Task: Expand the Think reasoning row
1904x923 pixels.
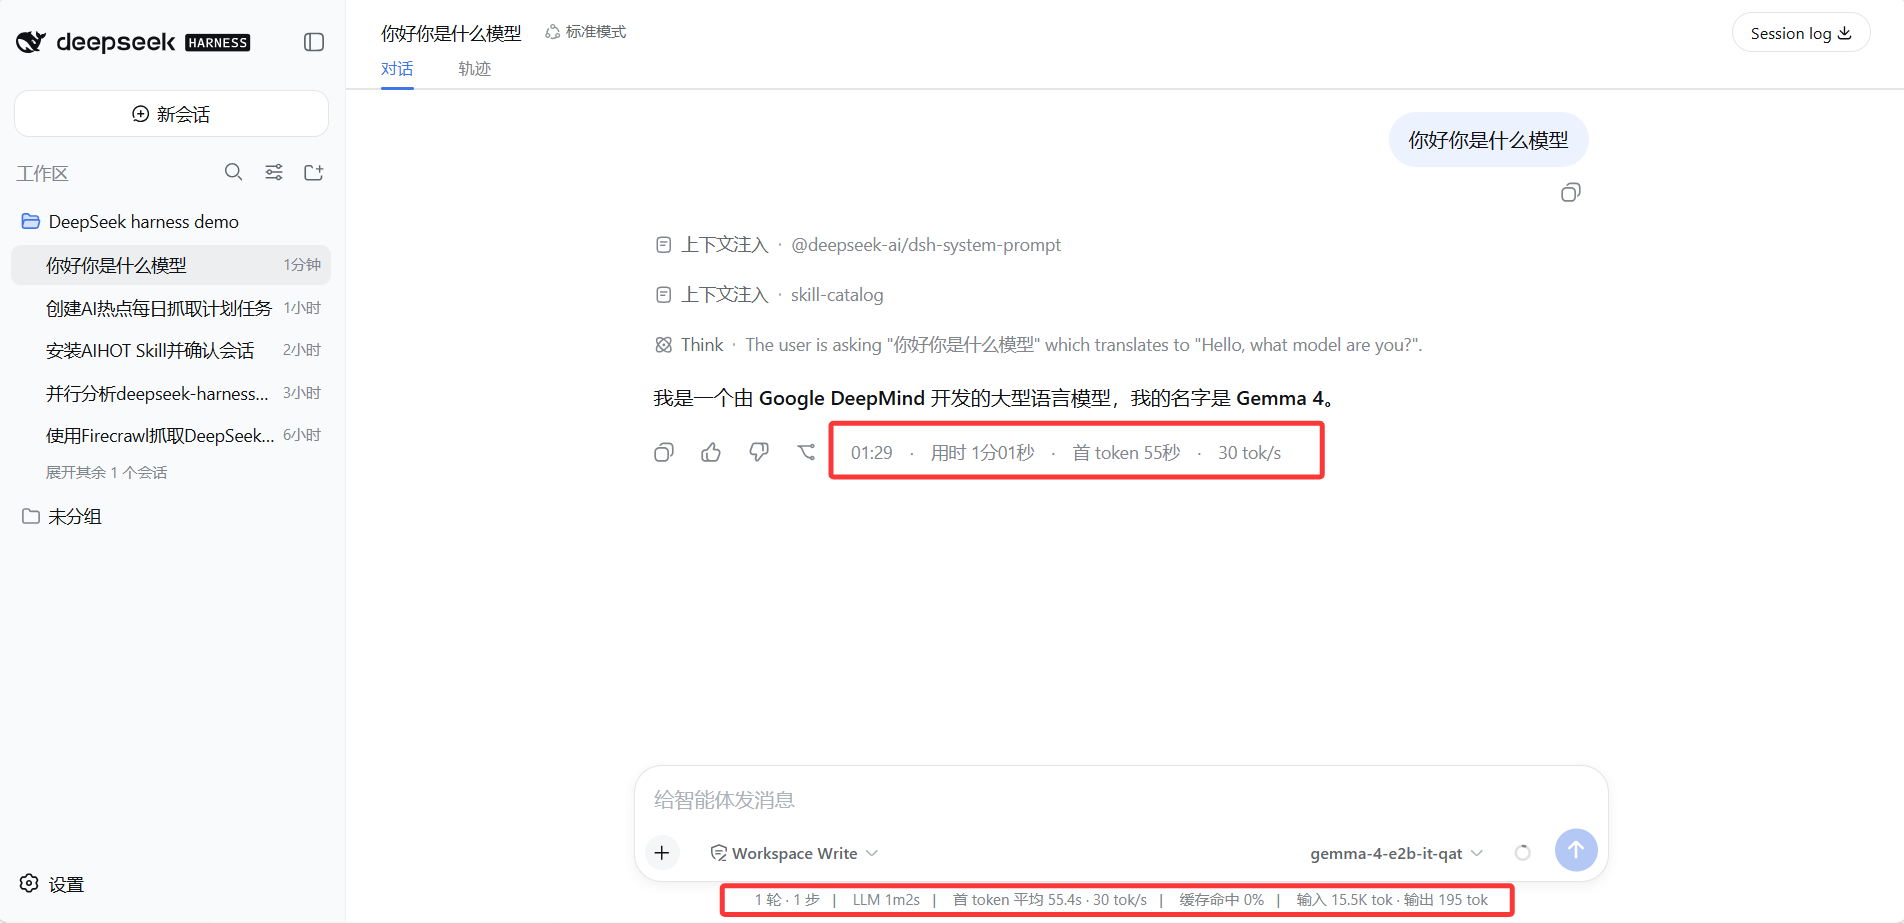Action: click(x=1038, y=345)
